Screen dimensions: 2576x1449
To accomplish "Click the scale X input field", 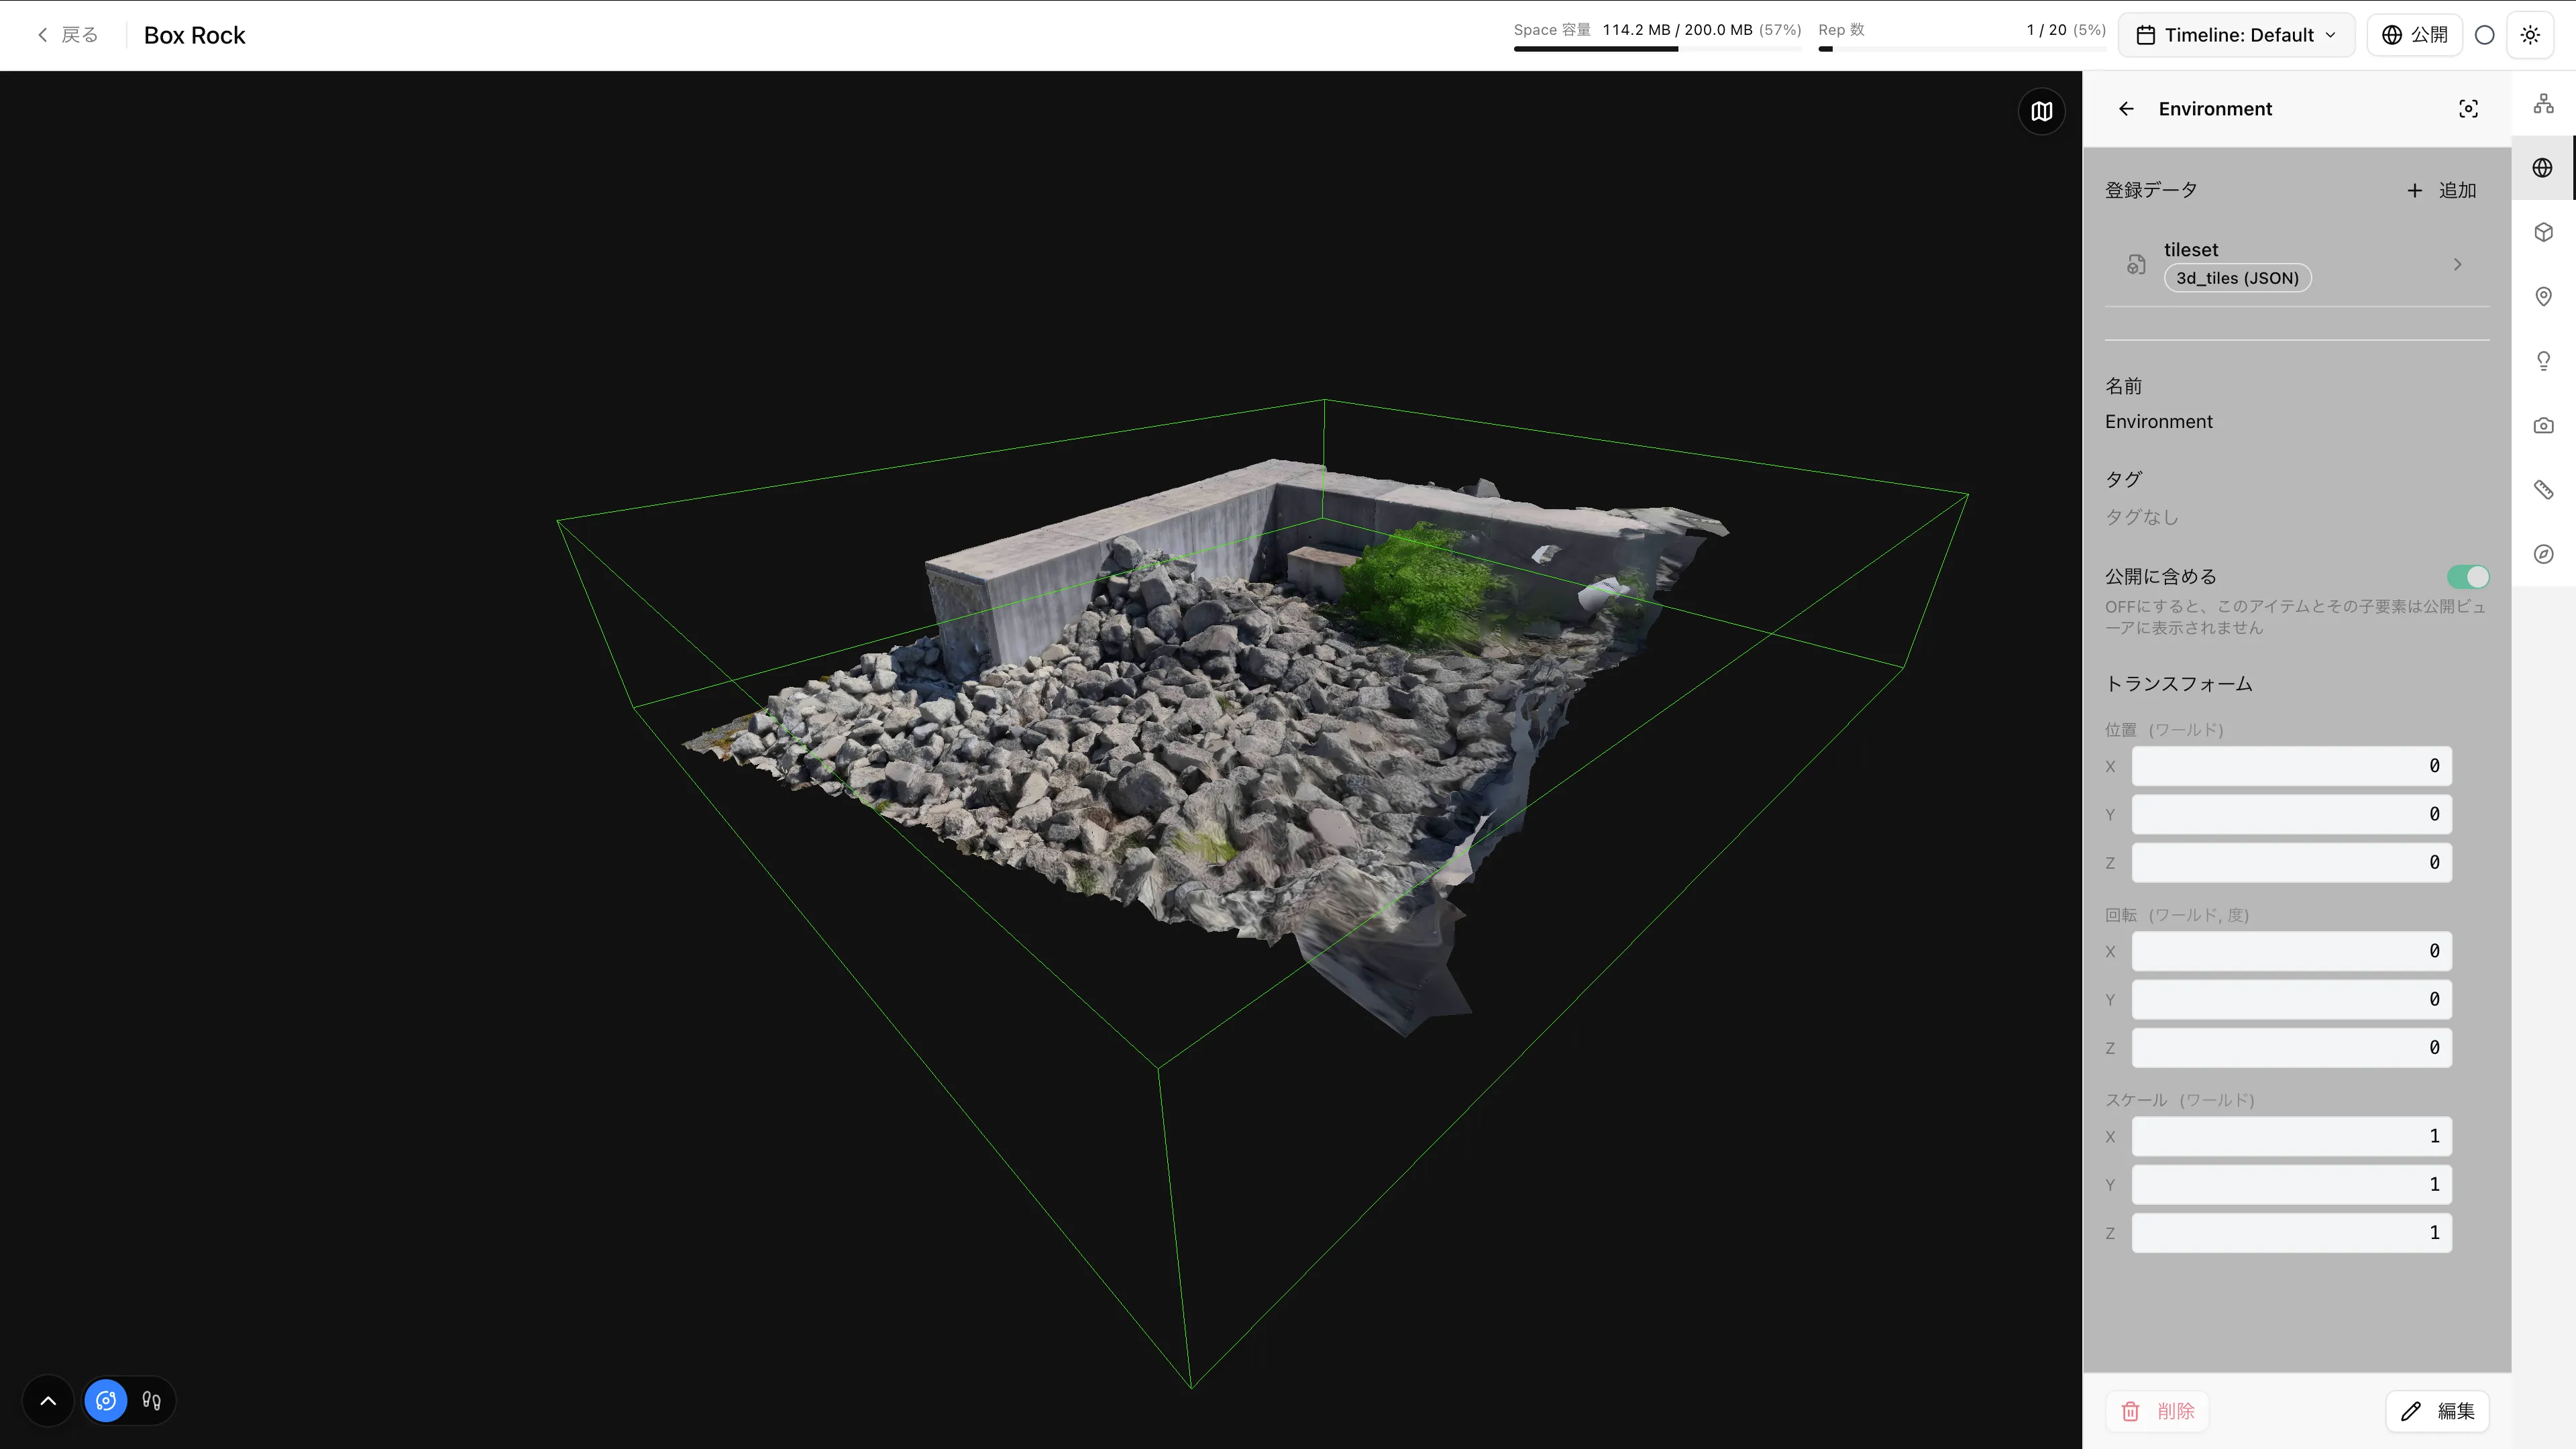I will 2291,1136.
